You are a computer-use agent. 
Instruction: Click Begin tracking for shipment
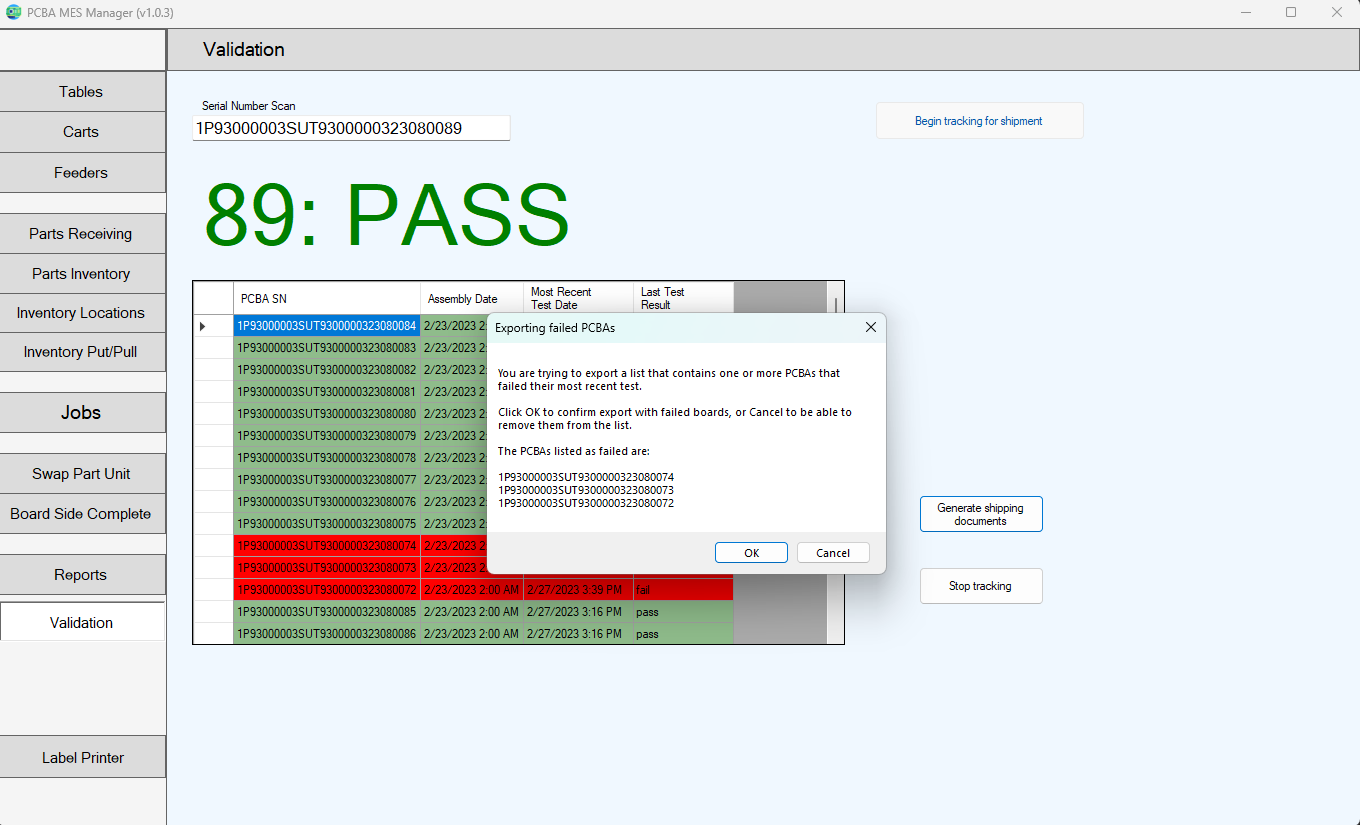coord(979,121)
